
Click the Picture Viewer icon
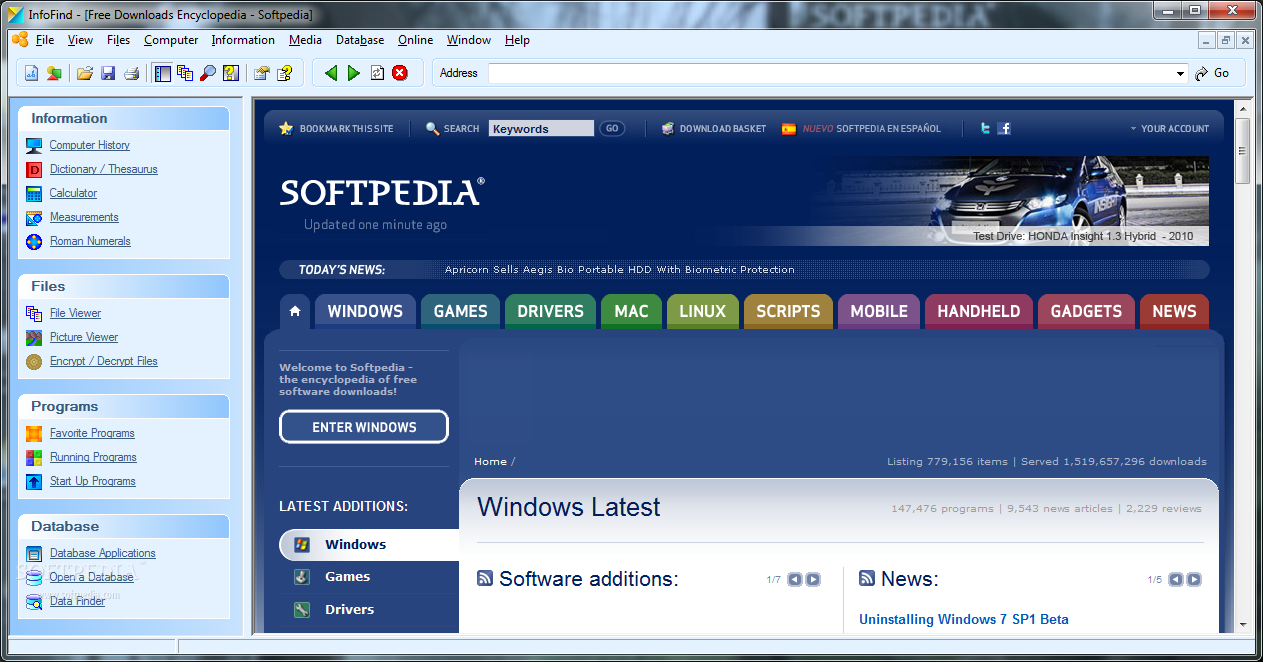point(34,337)
